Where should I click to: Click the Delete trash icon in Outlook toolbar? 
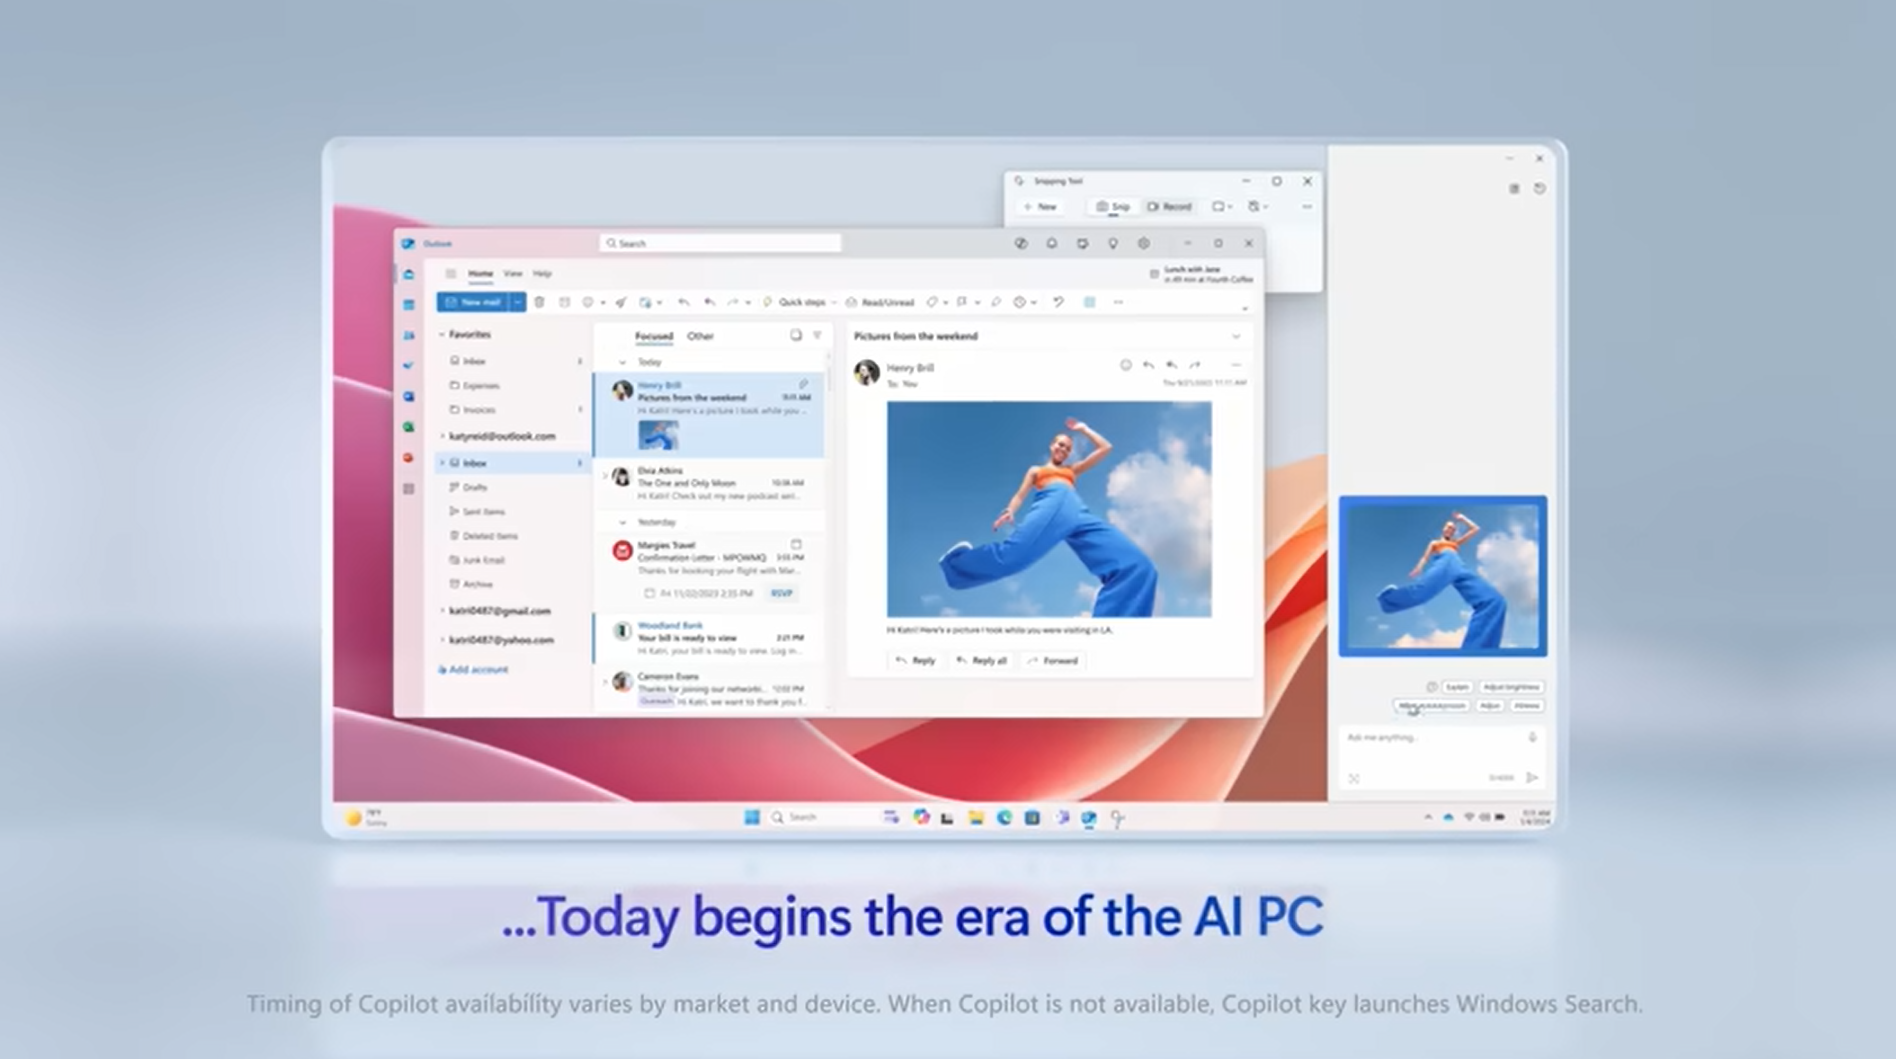(539, 302)
